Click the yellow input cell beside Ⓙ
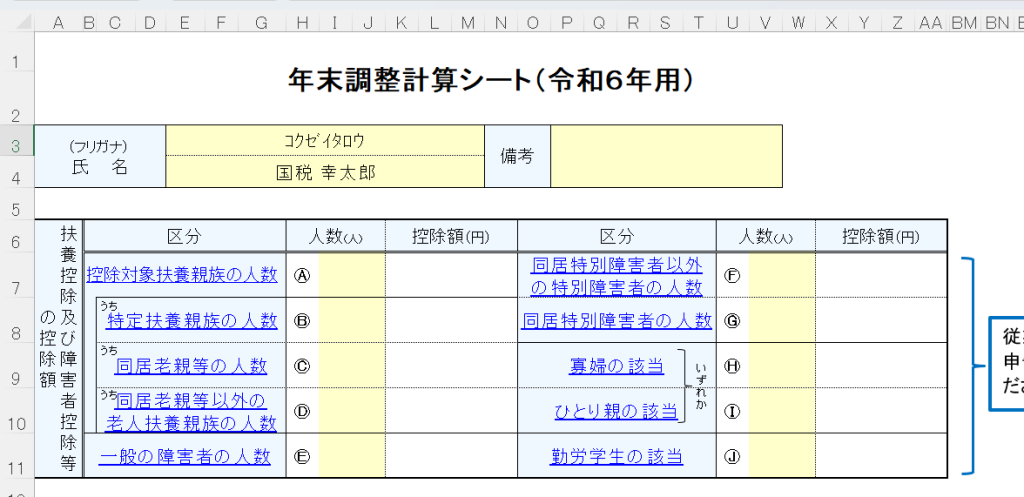The height and width of the screenshot is (497, 1024). click(x=781, y=456)
